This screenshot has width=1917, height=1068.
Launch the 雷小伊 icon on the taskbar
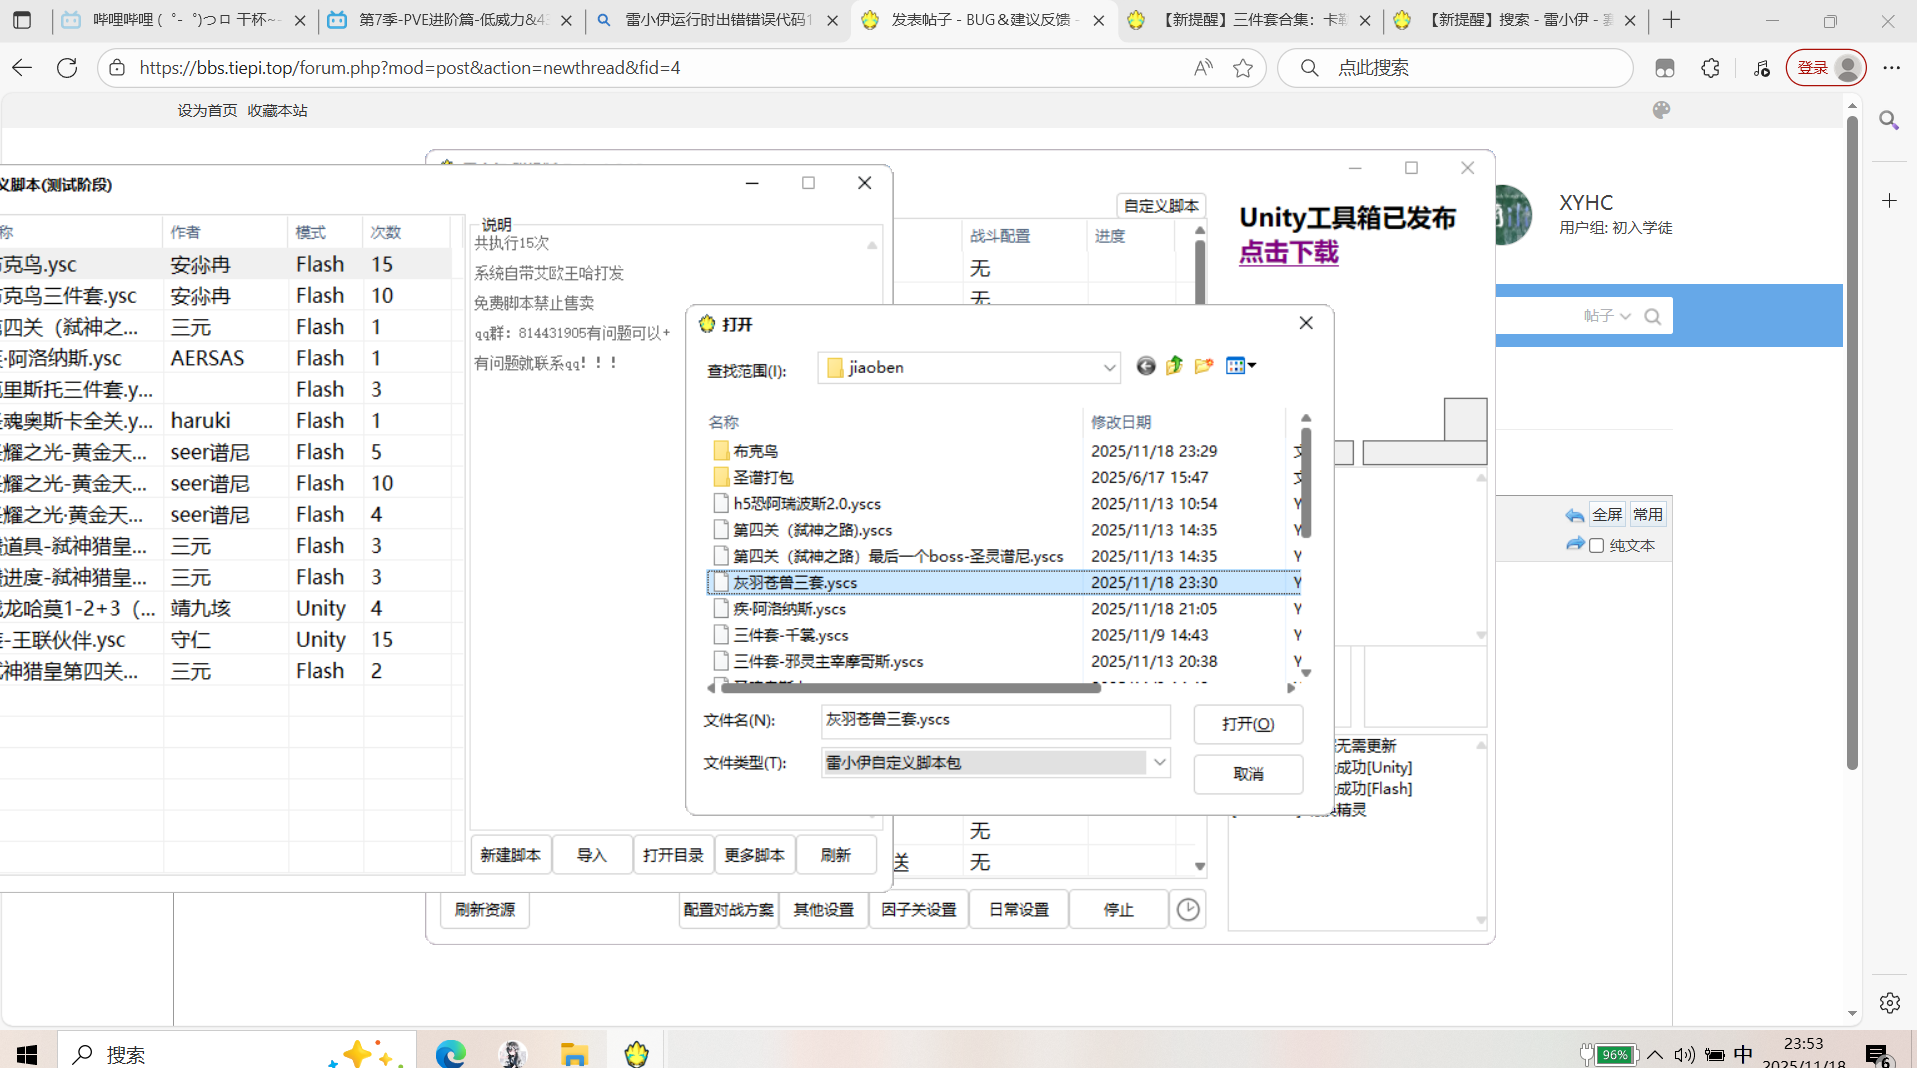(637, 1053)
